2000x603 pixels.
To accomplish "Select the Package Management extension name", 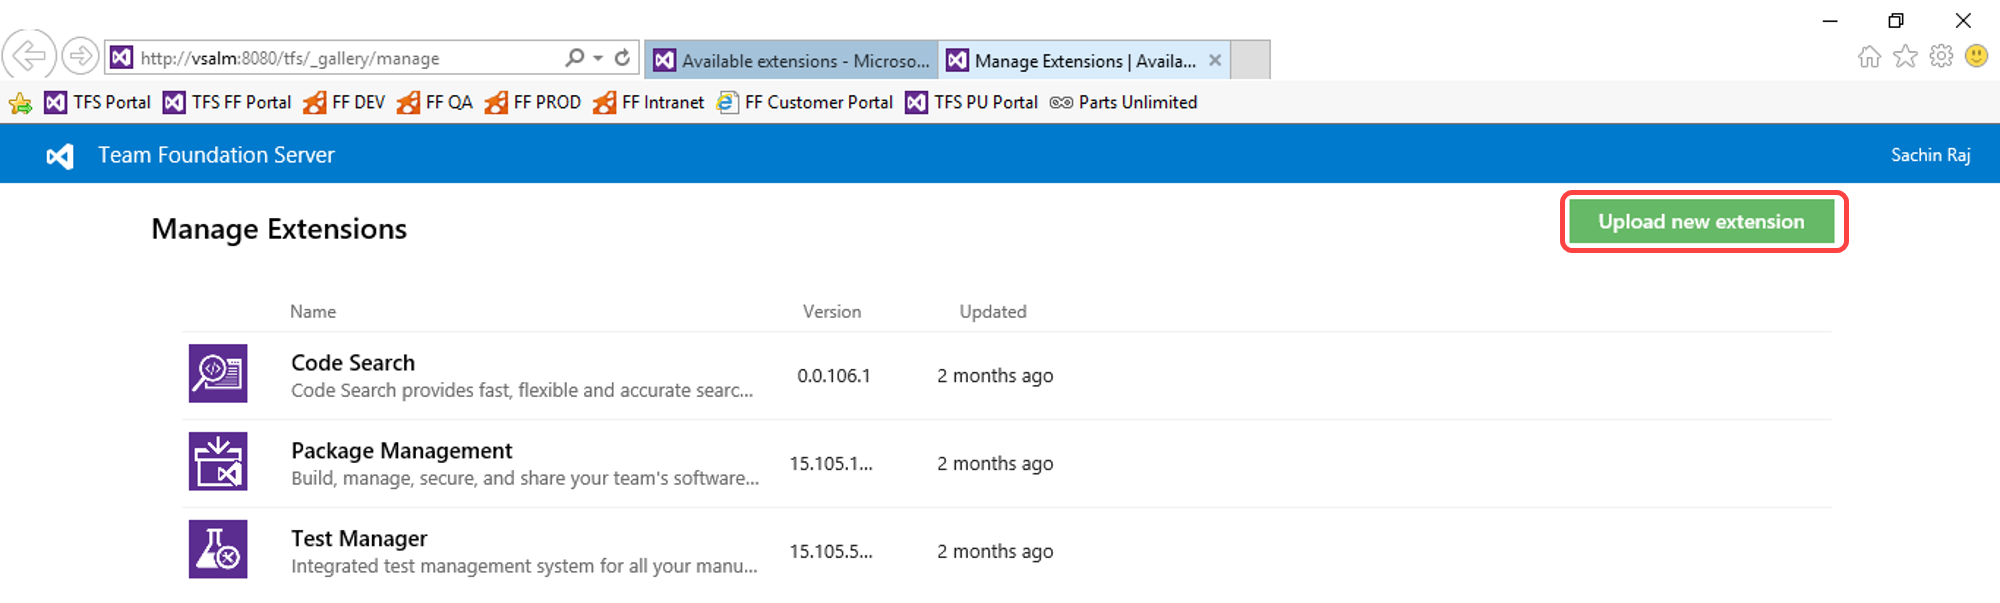I will coord(402,451).
